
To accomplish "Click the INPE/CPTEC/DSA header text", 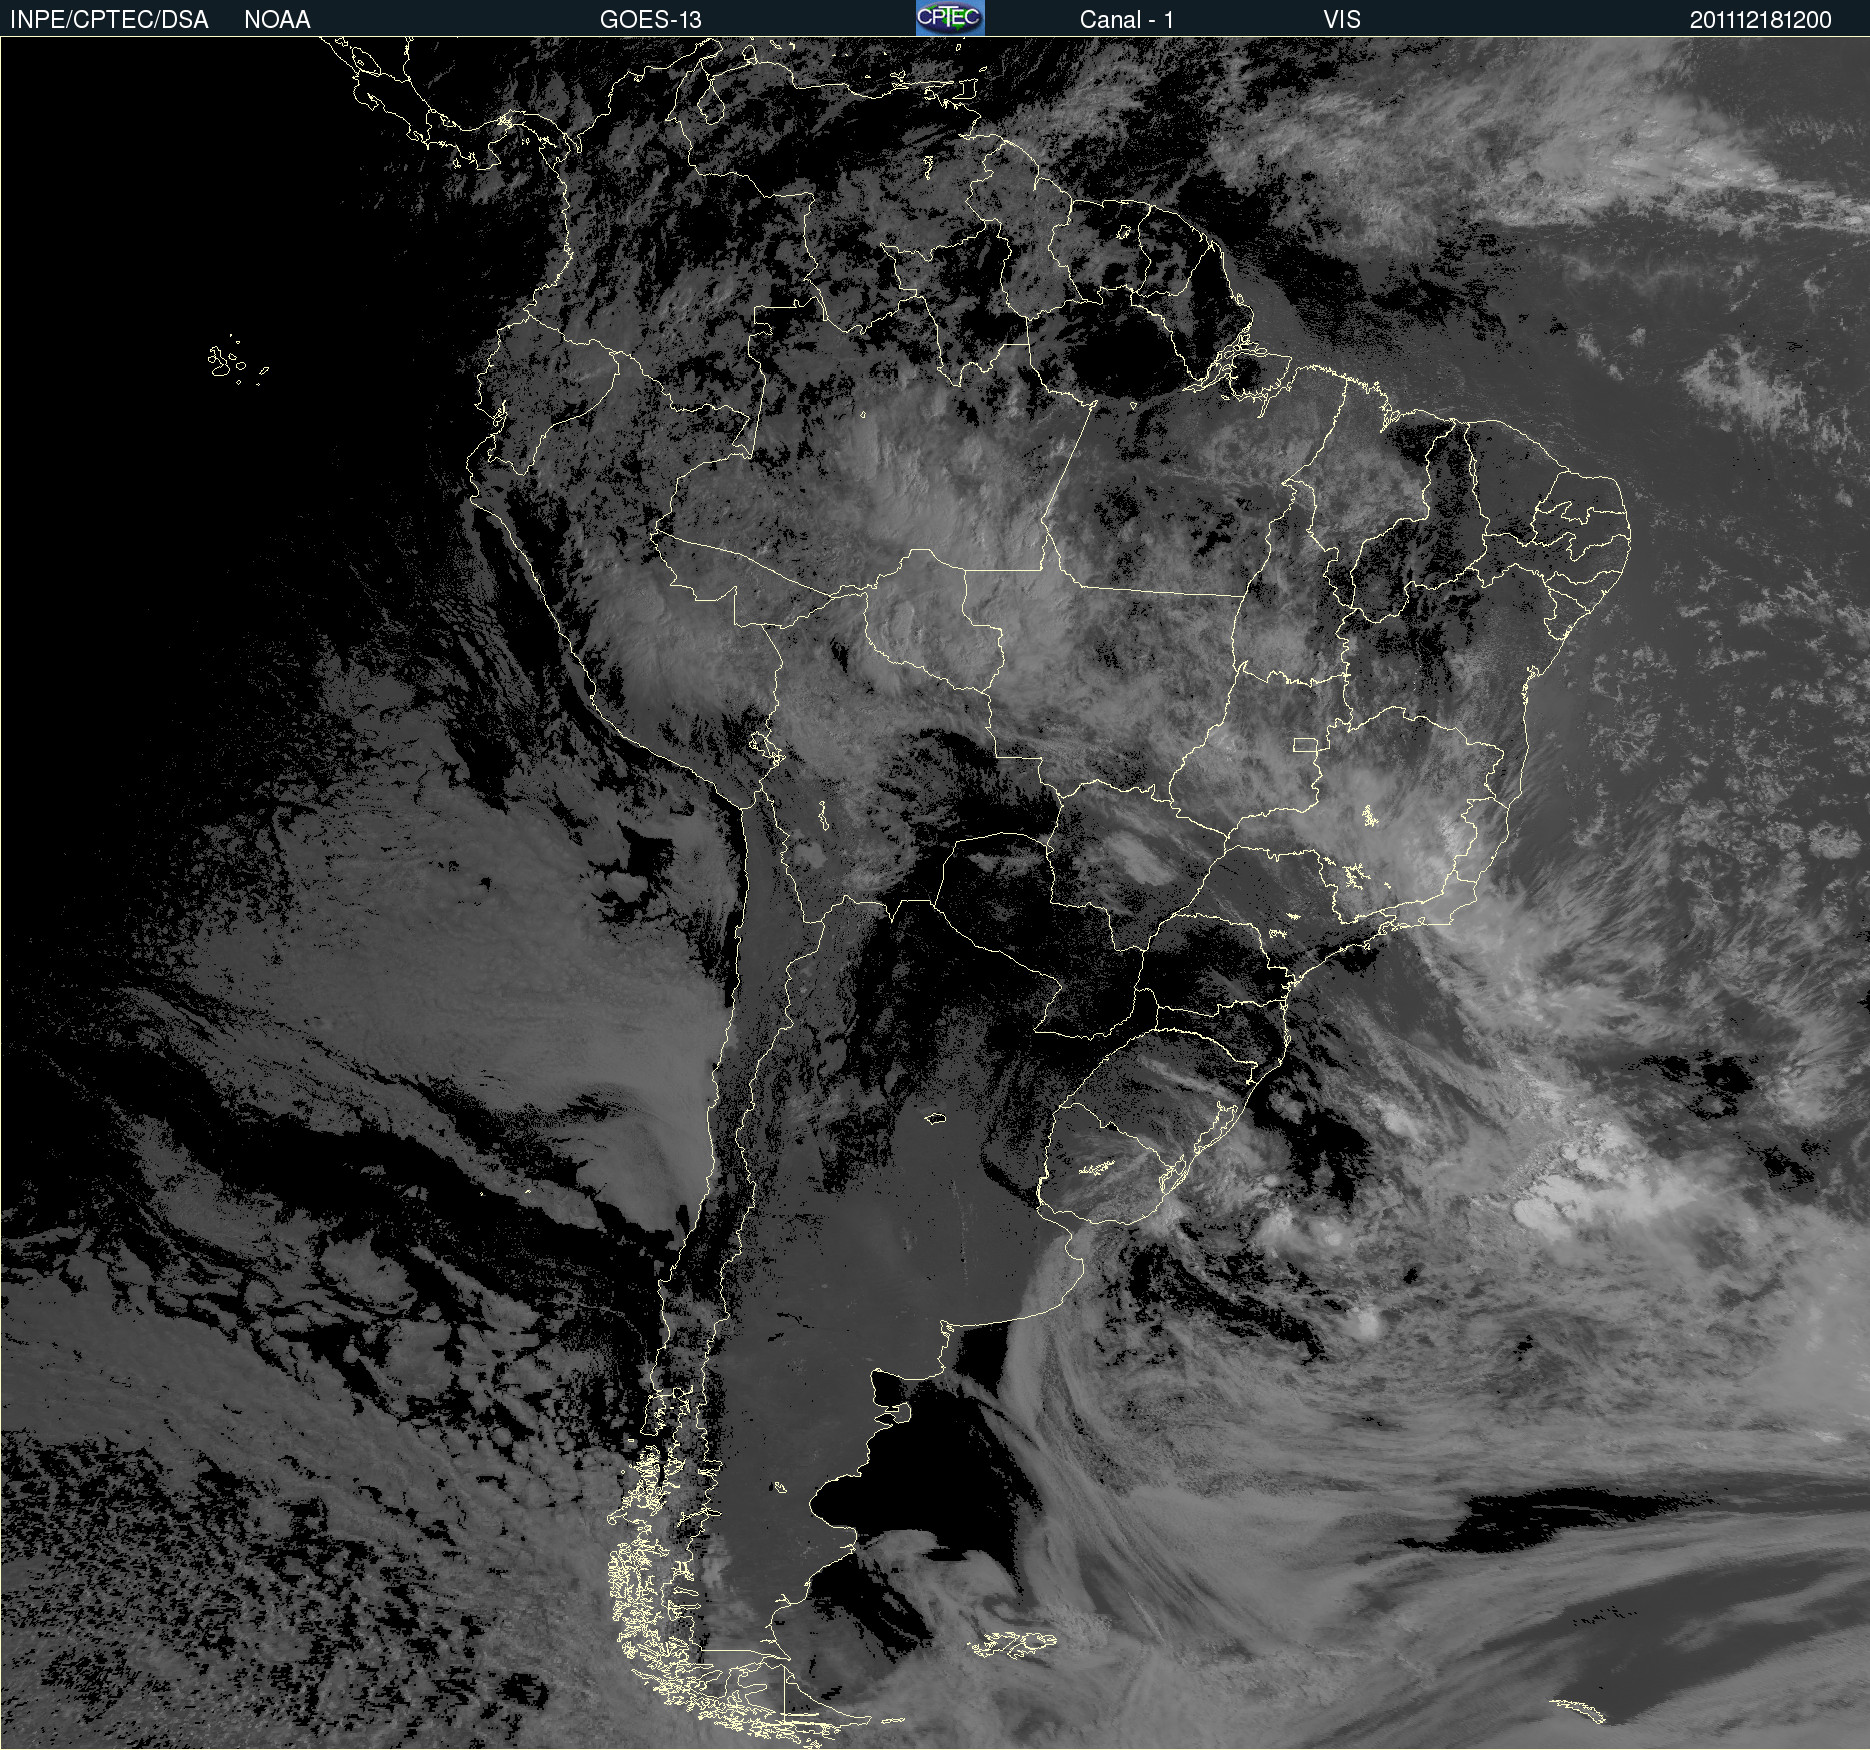I will [109, 20].
